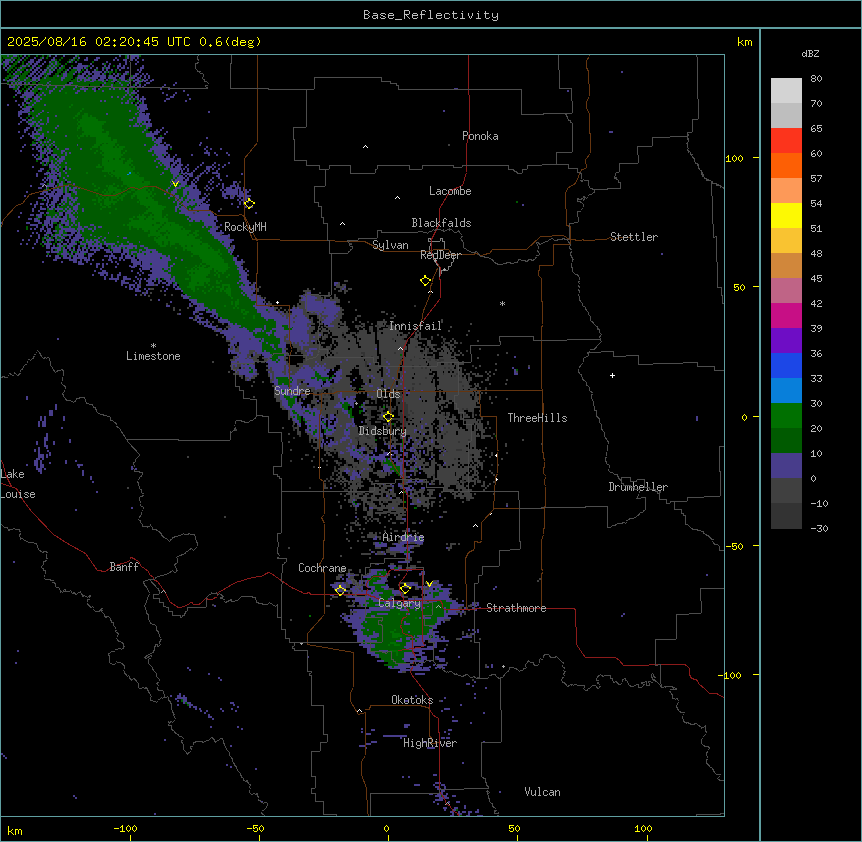This screenshot has width=862, height=842.
Task: Click the 80 value on the dBZ legend
Action: [816, 79]
